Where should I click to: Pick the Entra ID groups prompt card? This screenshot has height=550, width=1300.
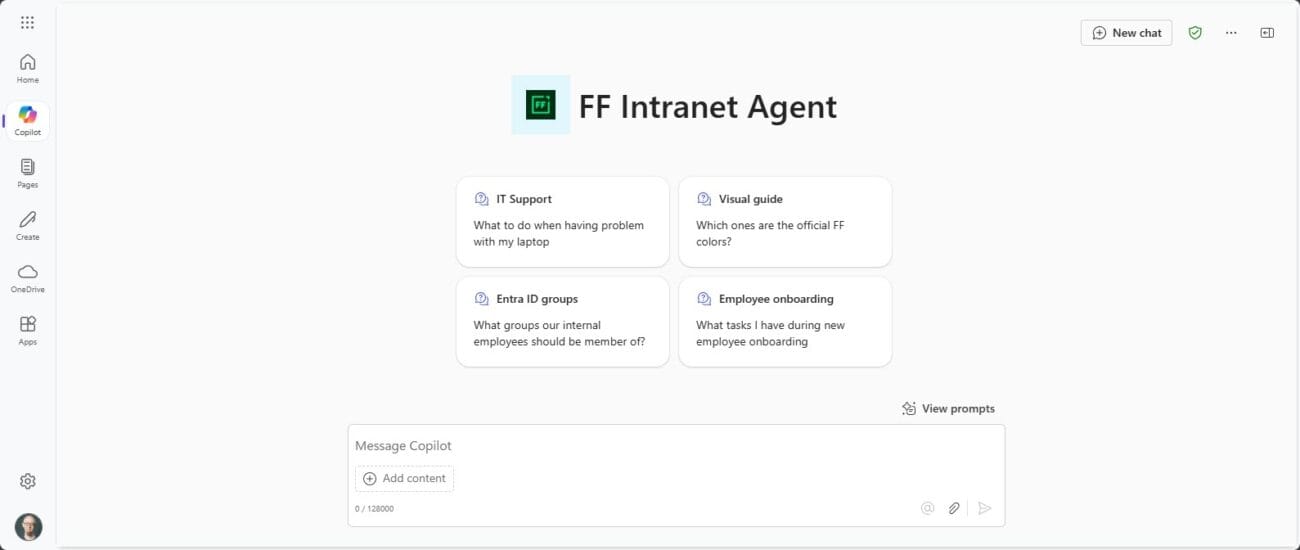click(x=562, y=322)
